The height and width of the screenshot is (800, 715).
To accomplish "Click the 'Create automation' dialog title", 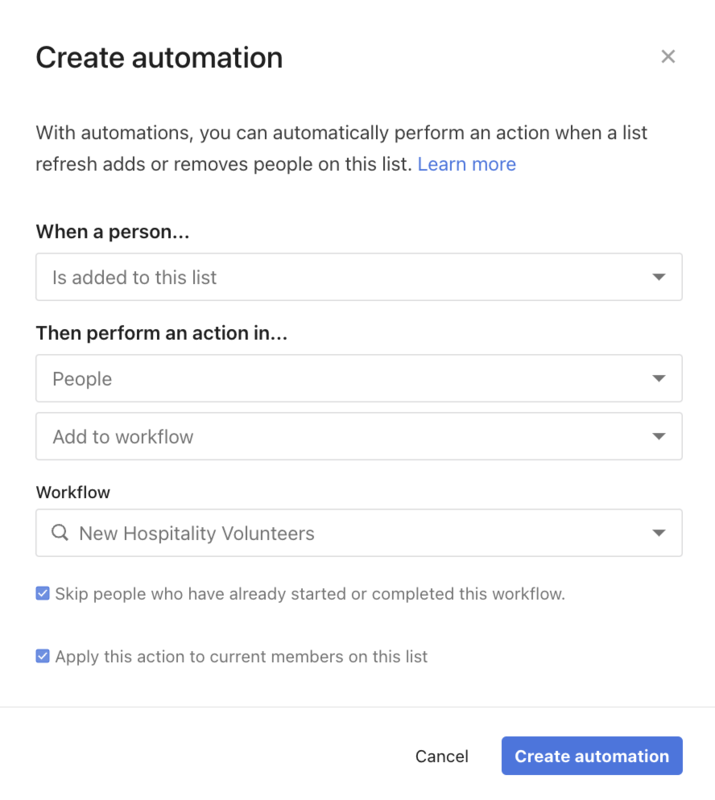I will pos(159,57).
